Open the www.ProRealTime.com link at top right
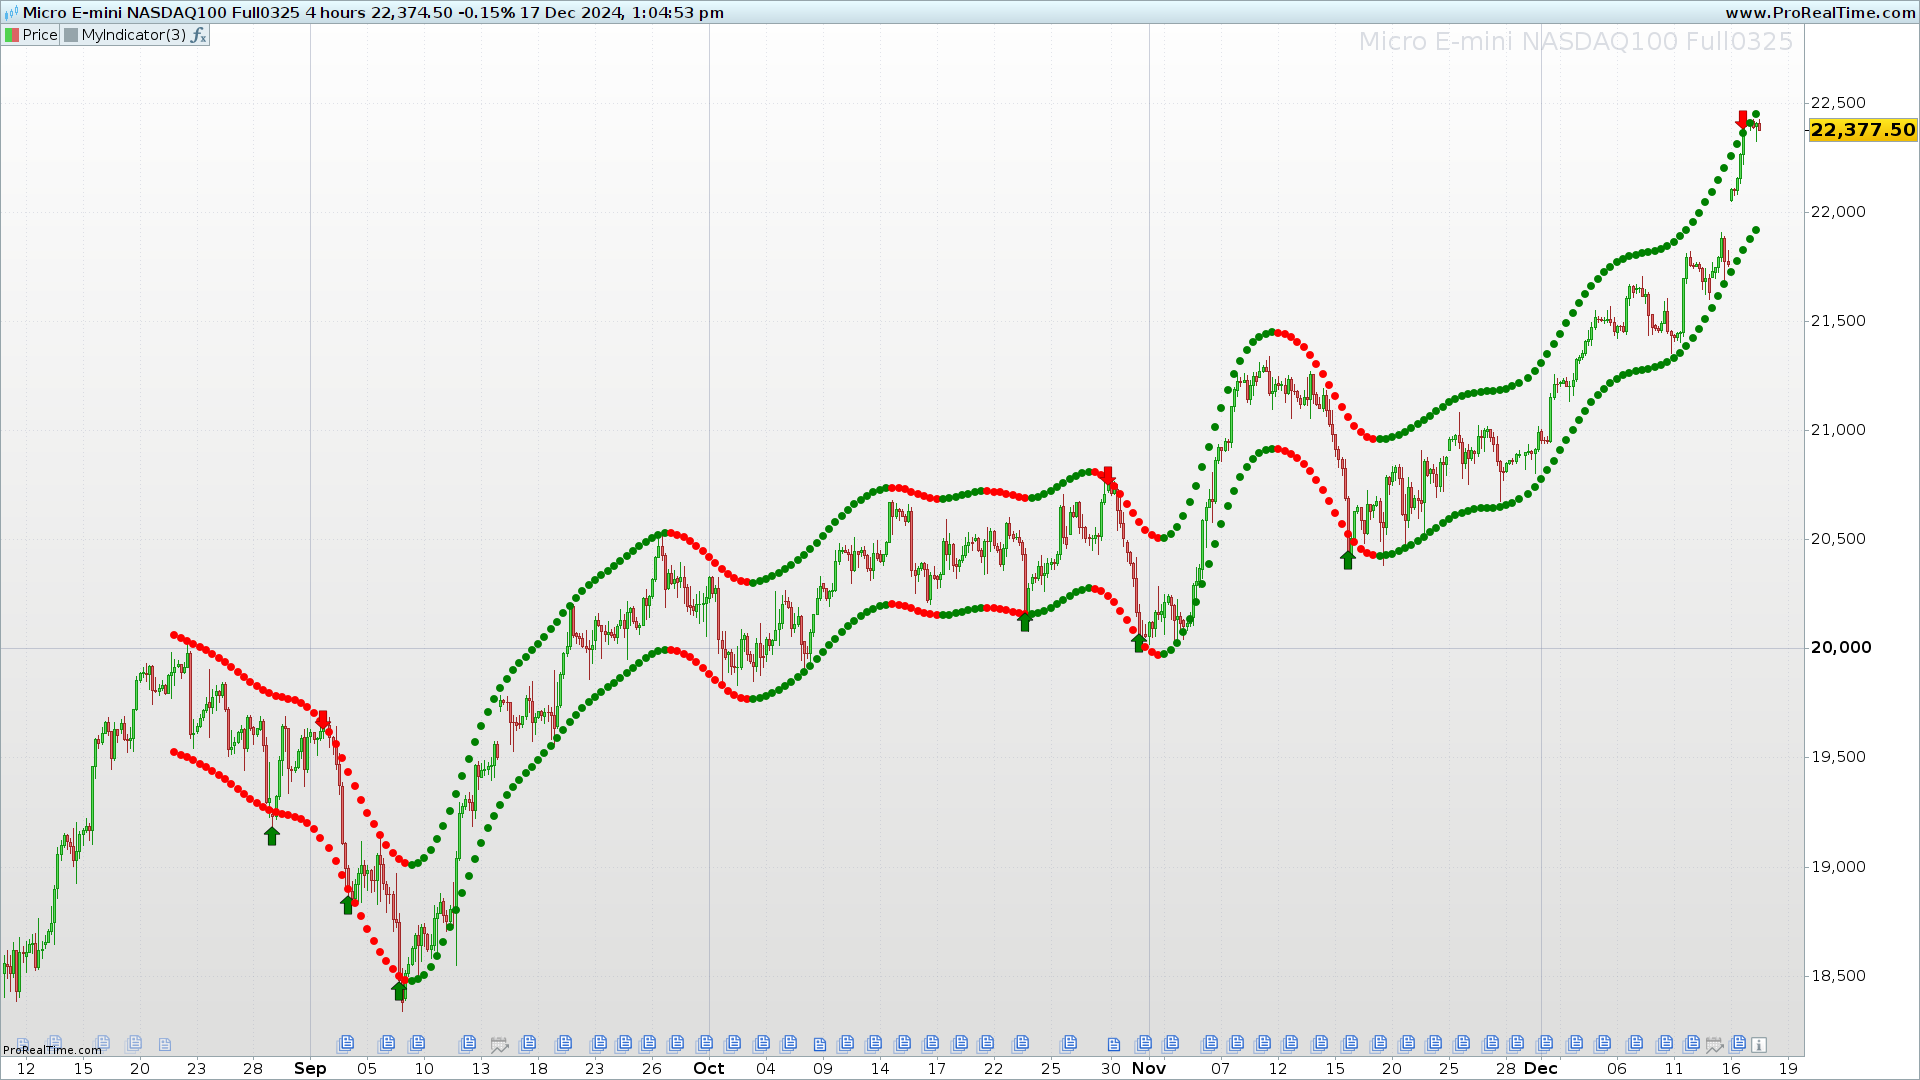 click(x=1820, y=13)
